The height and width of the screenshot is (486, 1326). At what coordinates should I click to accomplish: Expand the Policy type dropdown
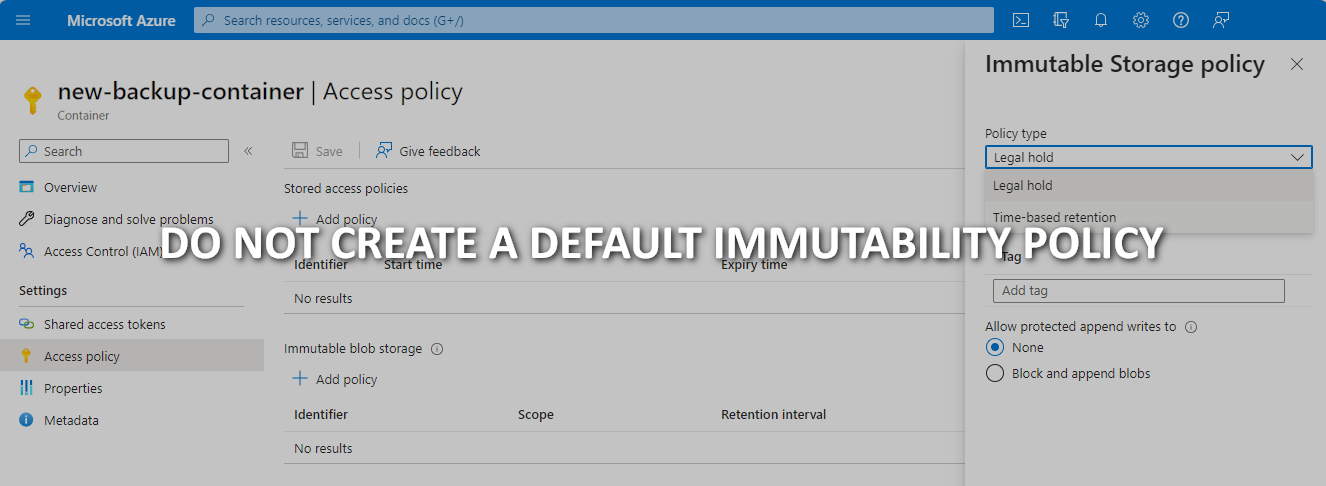point(1148,157)
